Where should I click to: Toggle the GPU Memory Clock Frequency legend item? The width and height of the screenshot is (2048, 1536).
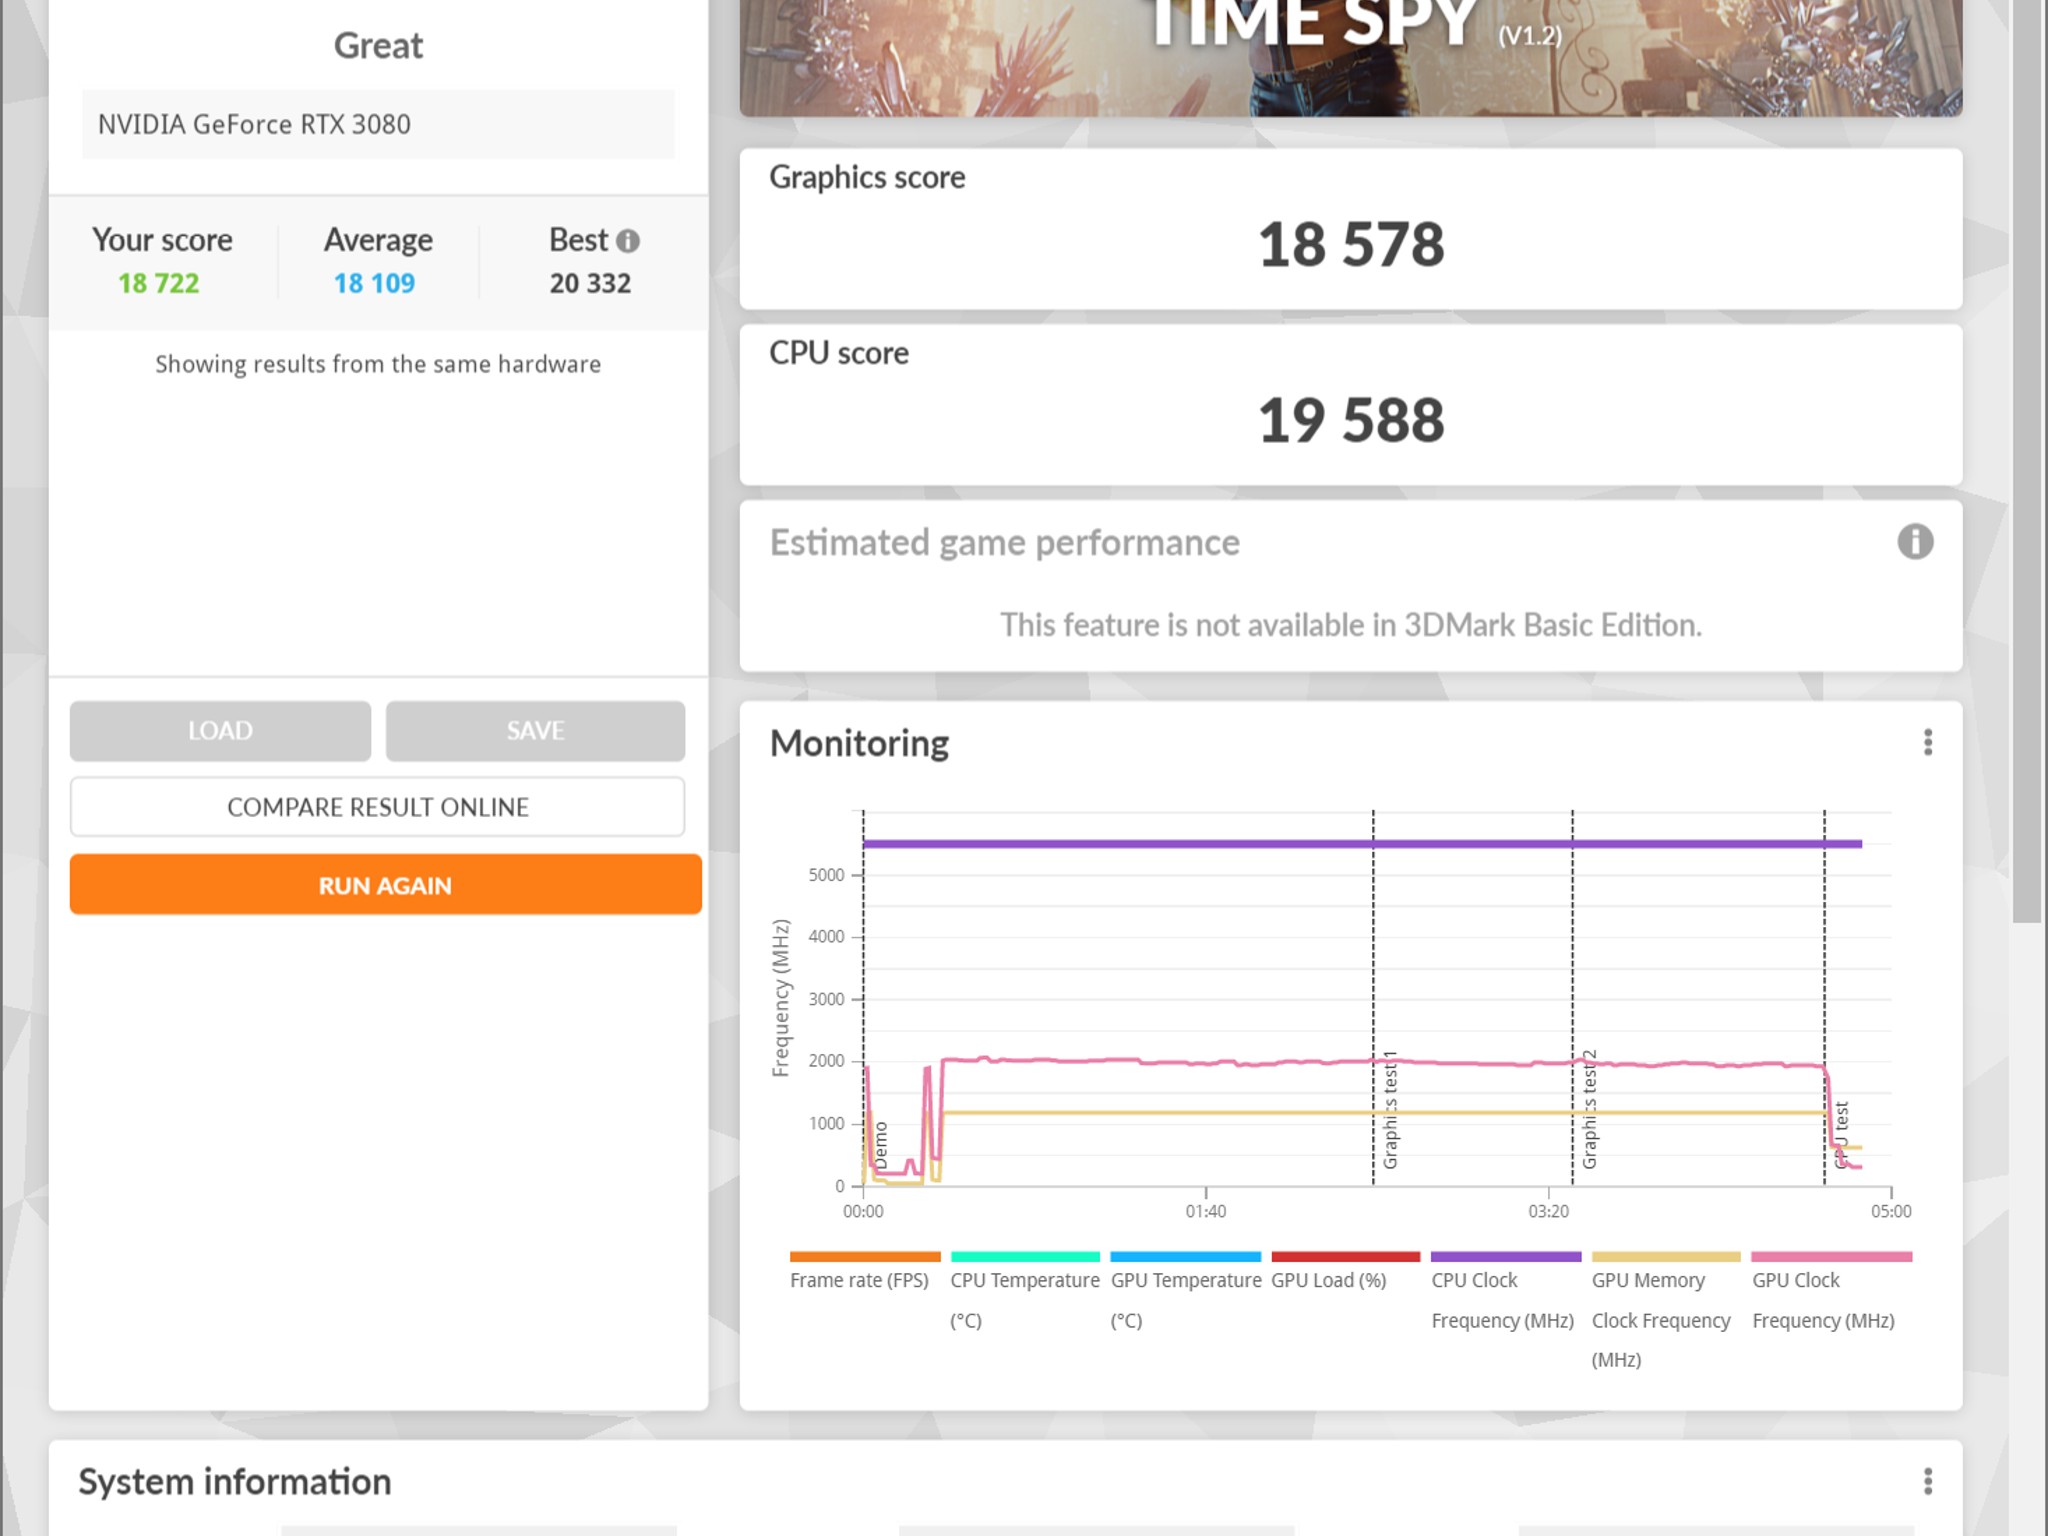1665,1311
